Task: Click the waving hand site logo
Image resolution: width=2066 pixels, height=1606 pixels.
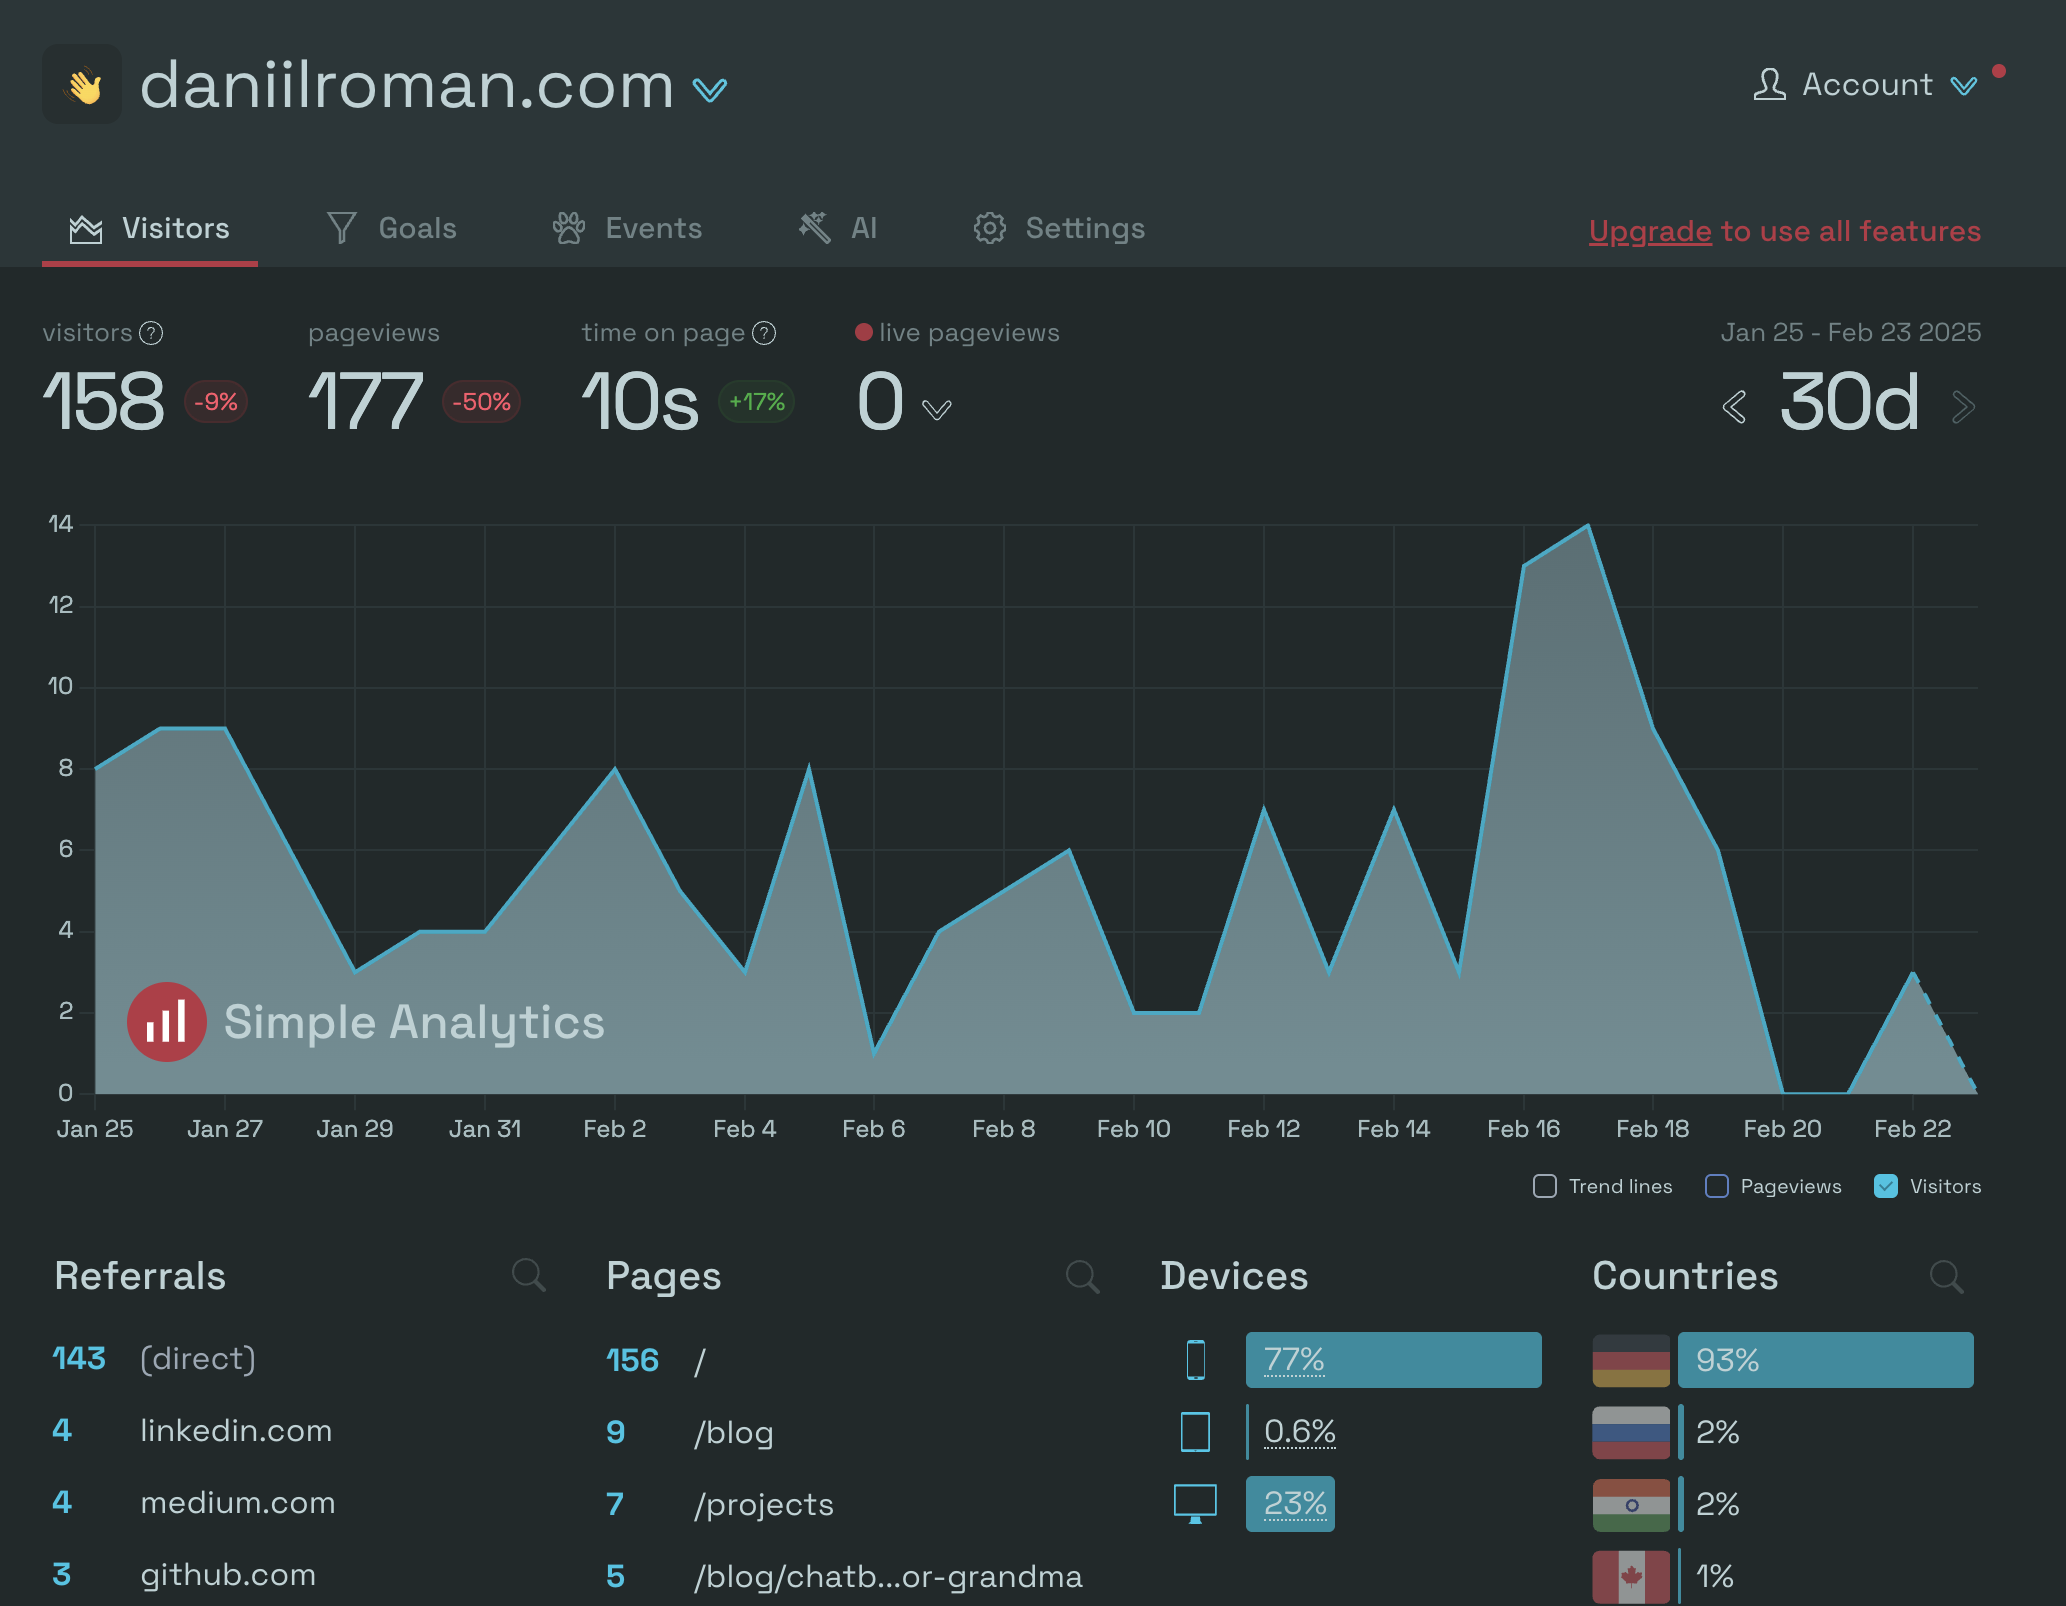Action: pos(82,84)
